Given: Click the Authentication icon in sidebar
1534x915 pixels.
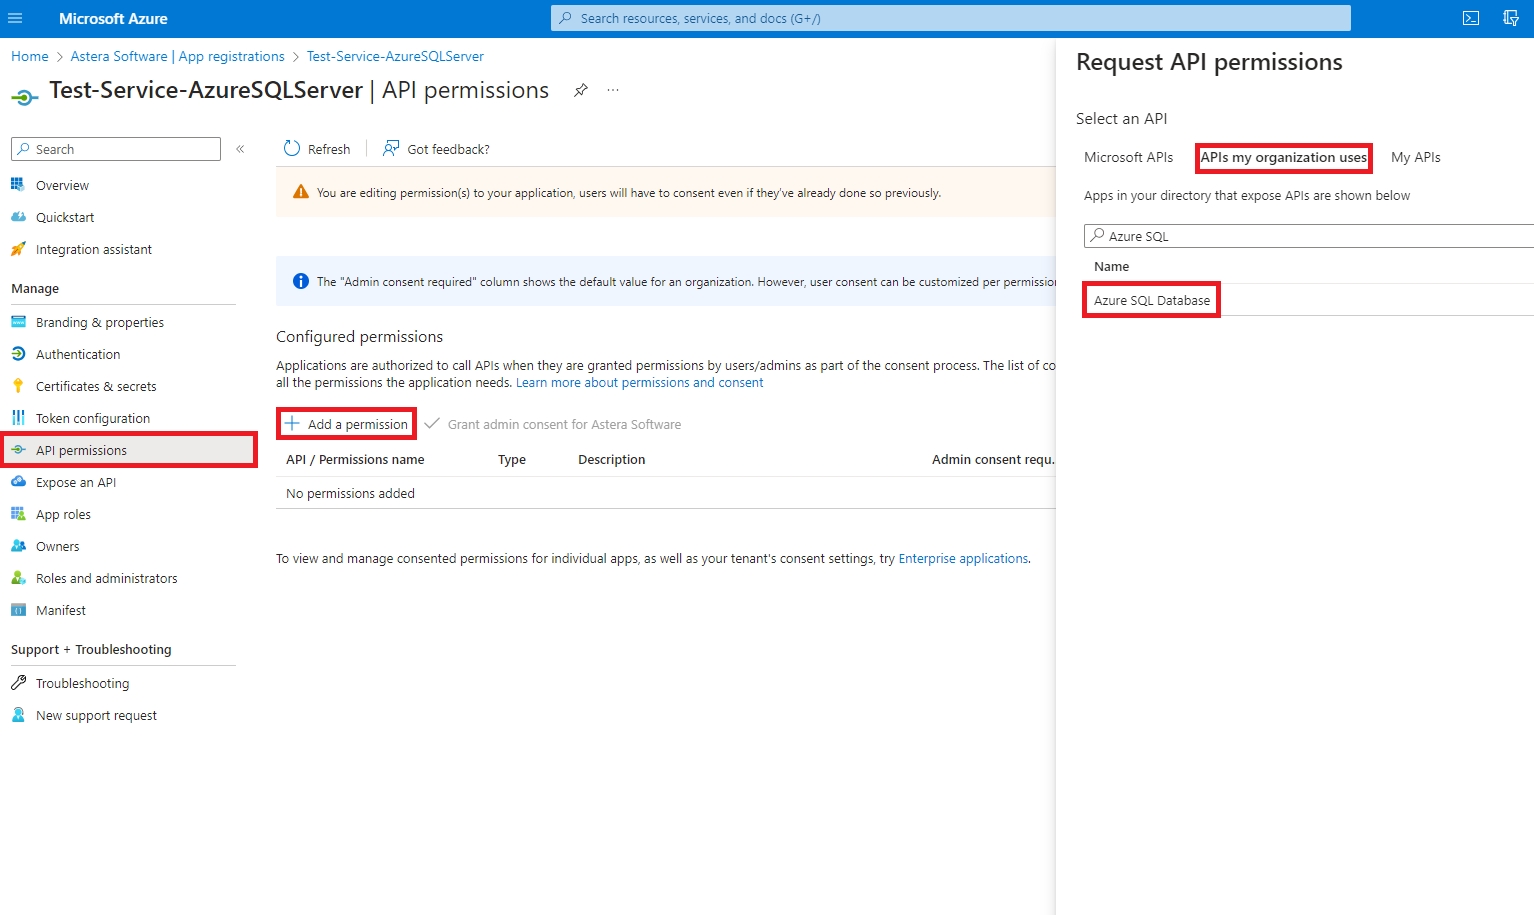Looking at the screenshot, I should pos(18,354).
